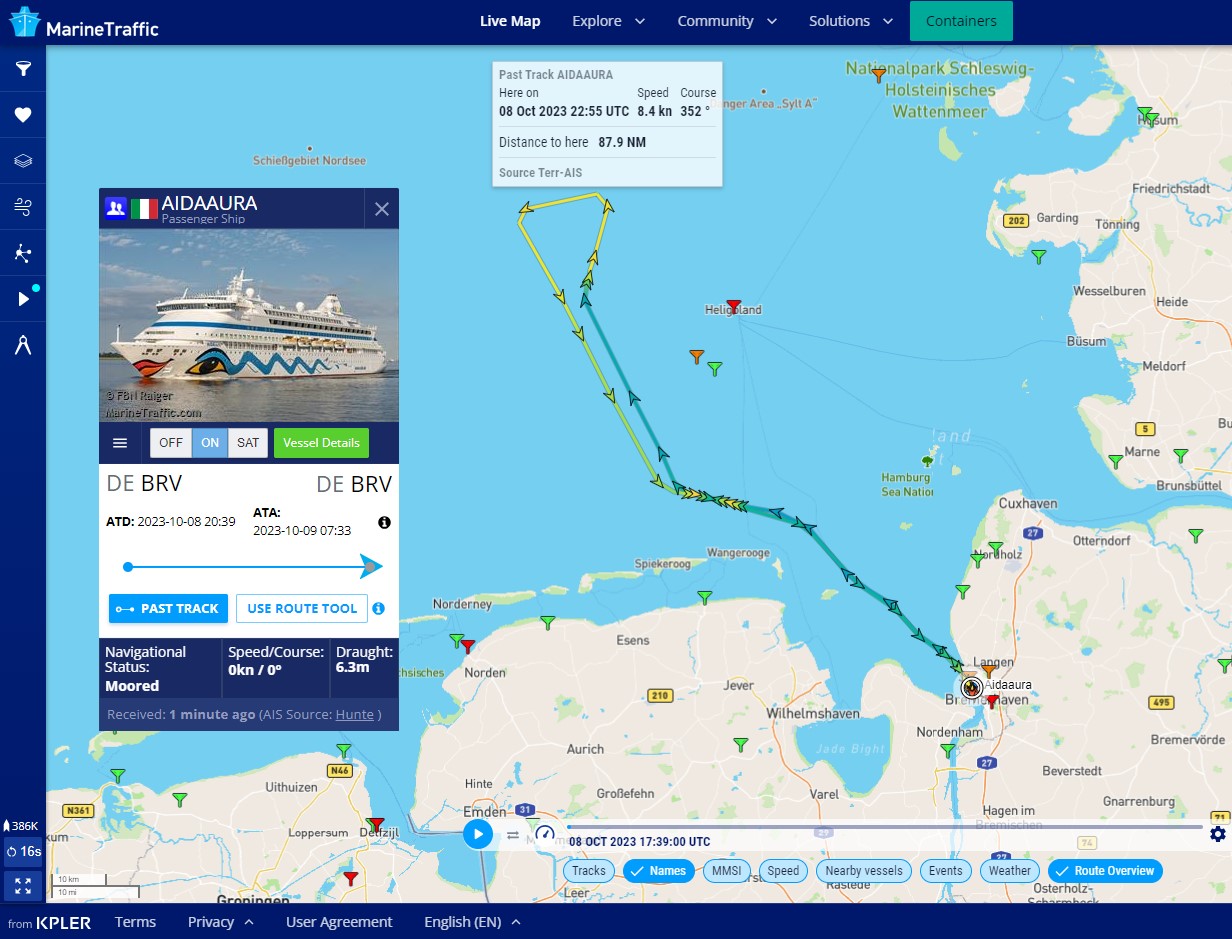Enable the Tracks chip option
The width and height of the screenshot is (1232, 939).
pyautogui.click(x=589, y=871)
